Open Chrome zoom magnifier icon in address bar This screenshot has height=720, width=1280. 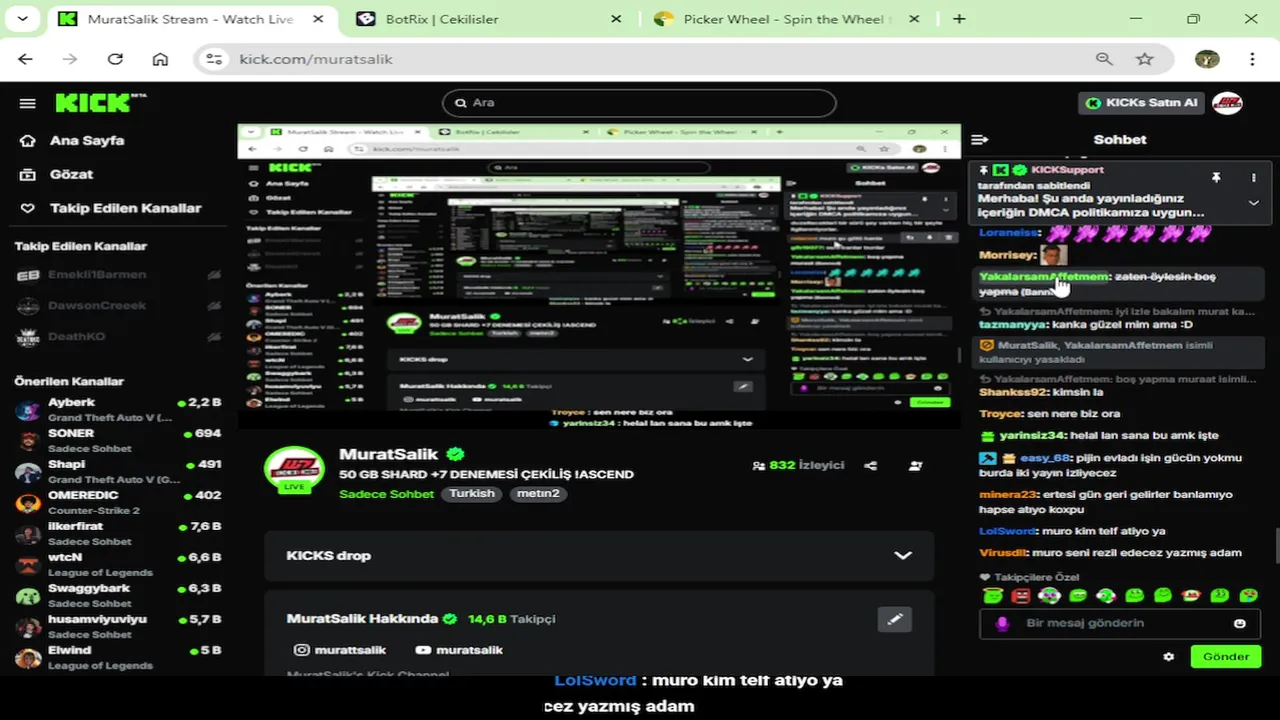pyautogui.click(x=1104, y=59)
